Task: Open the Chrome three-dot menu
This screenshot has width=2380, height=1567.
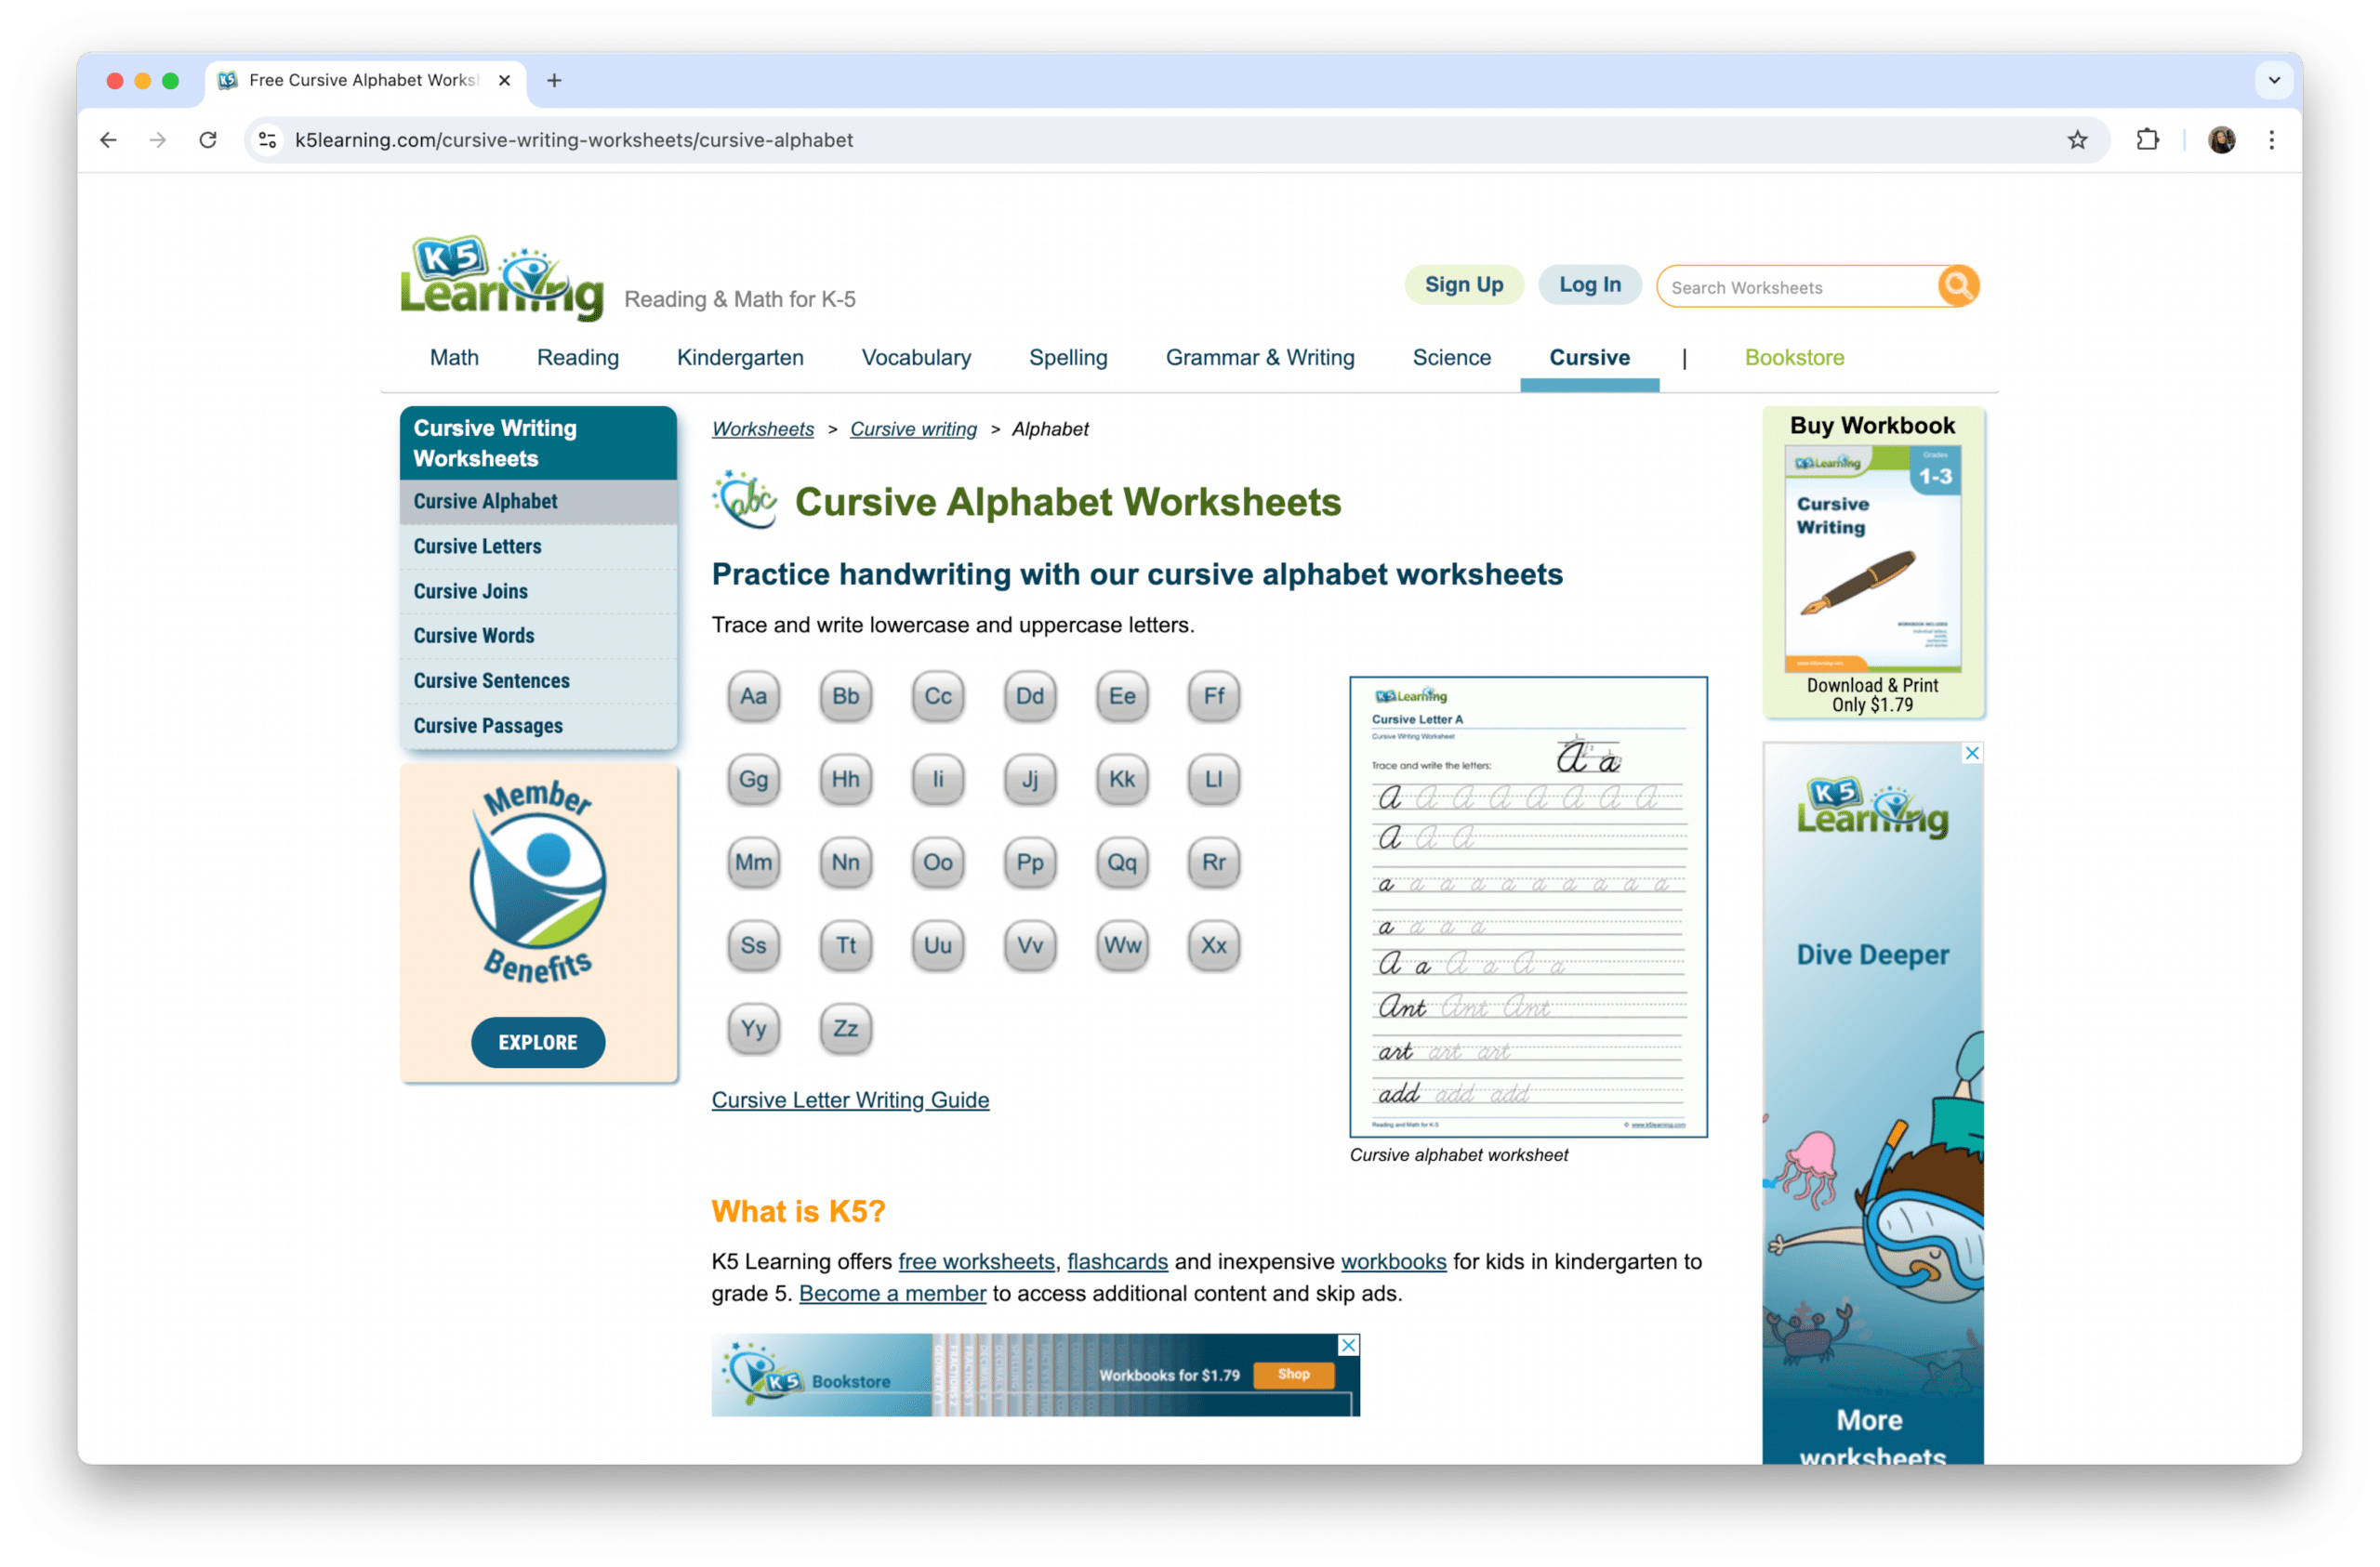Action: click(x=2271, y=140)
